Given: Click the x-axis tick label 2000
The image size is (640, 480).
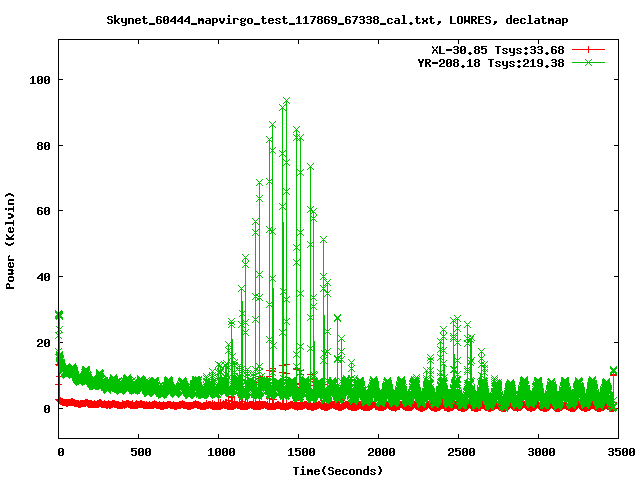Looking at the screenshot, I should click(381, 452).
